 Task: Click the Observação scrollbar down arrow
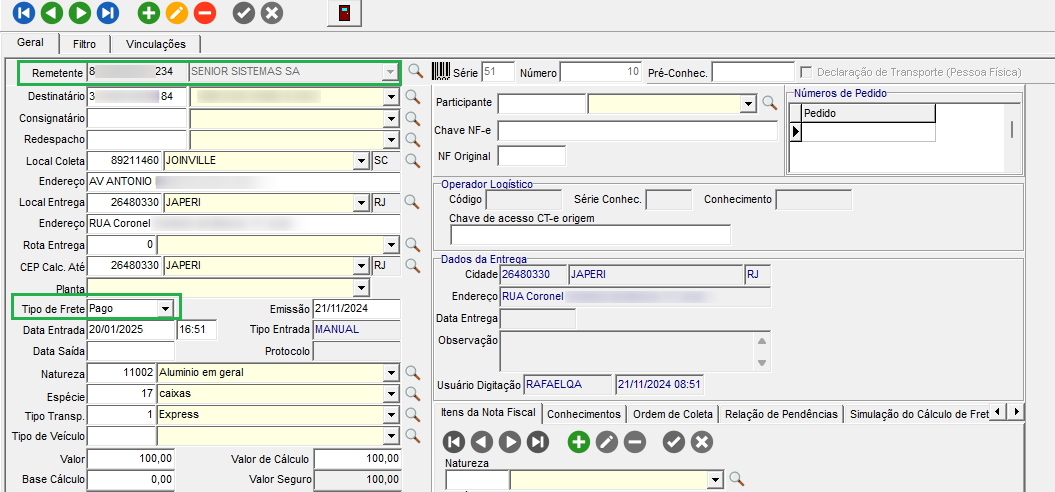coord(762,362)
